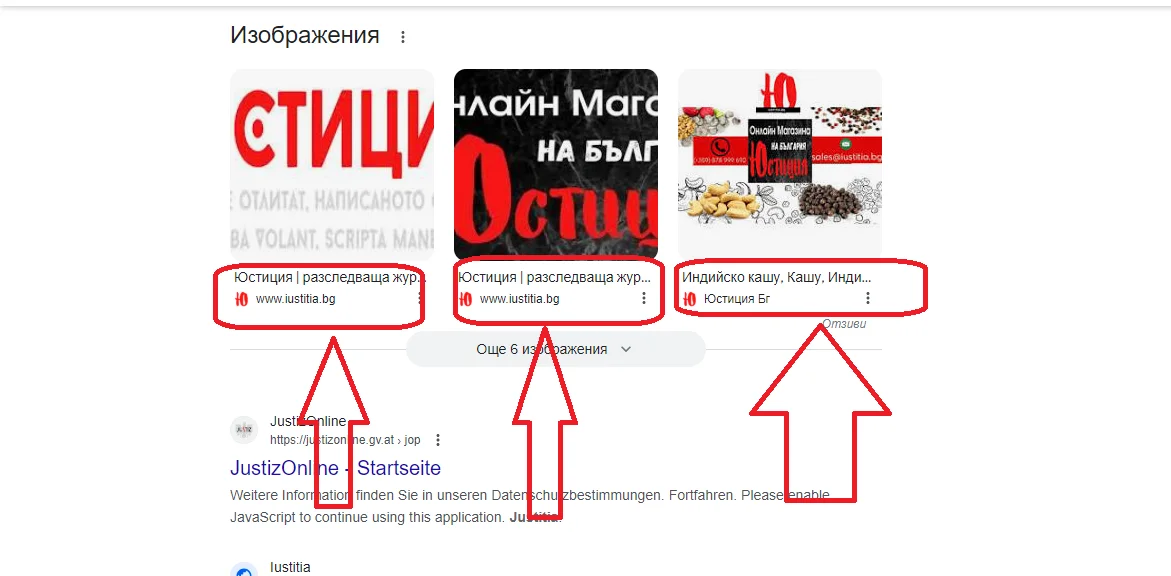
Task: Click iustitia.bg favicon under first image
Action: tap(241, 299)
